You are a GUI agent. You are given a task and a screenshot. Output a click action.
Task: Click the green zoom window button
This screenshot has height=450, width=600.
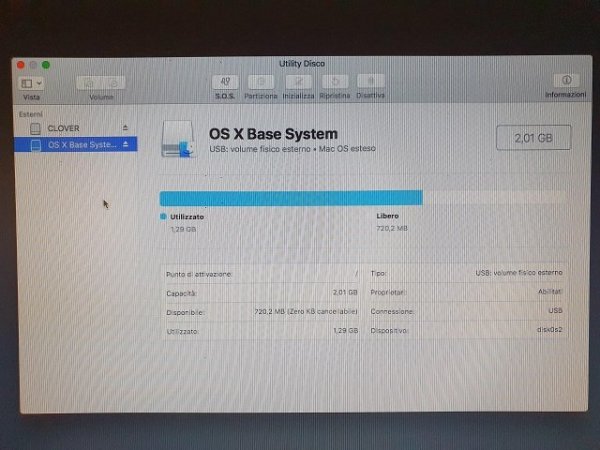(46, 65)
